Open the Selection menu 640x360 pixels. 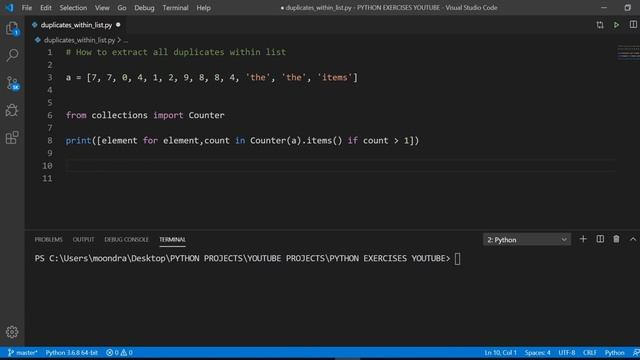tap(73, 8)
